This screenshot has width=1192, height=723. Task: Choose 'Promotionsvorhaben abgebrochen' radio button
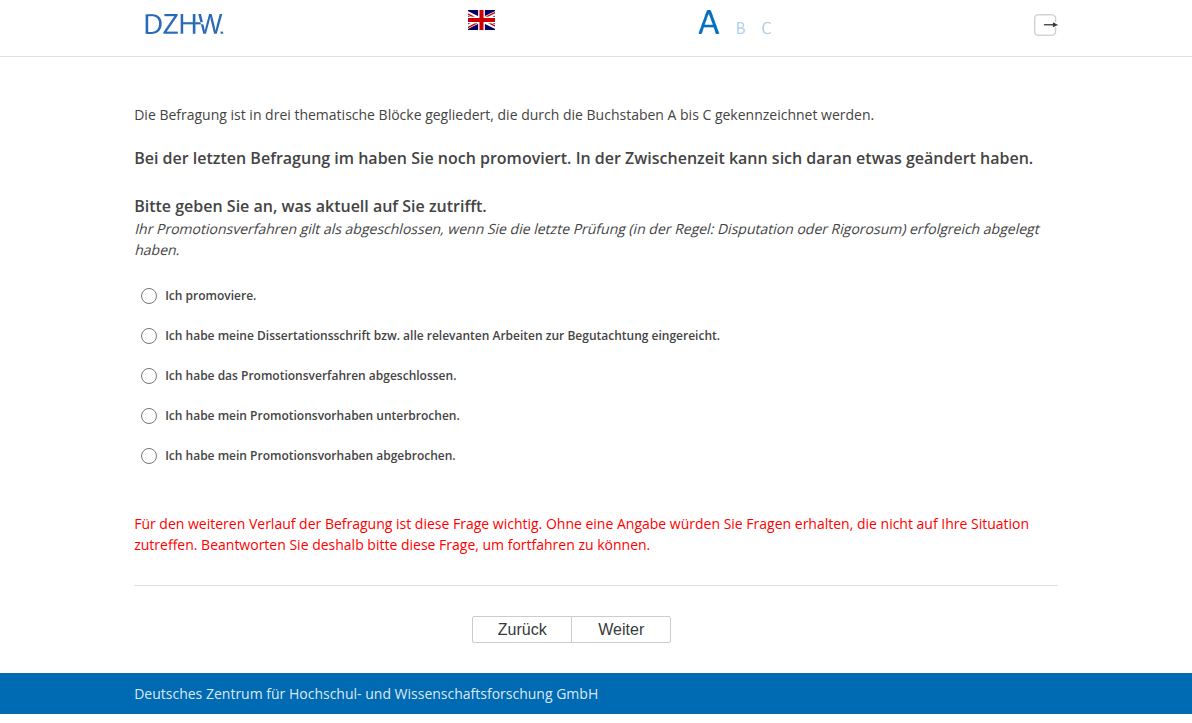[149, 456]
